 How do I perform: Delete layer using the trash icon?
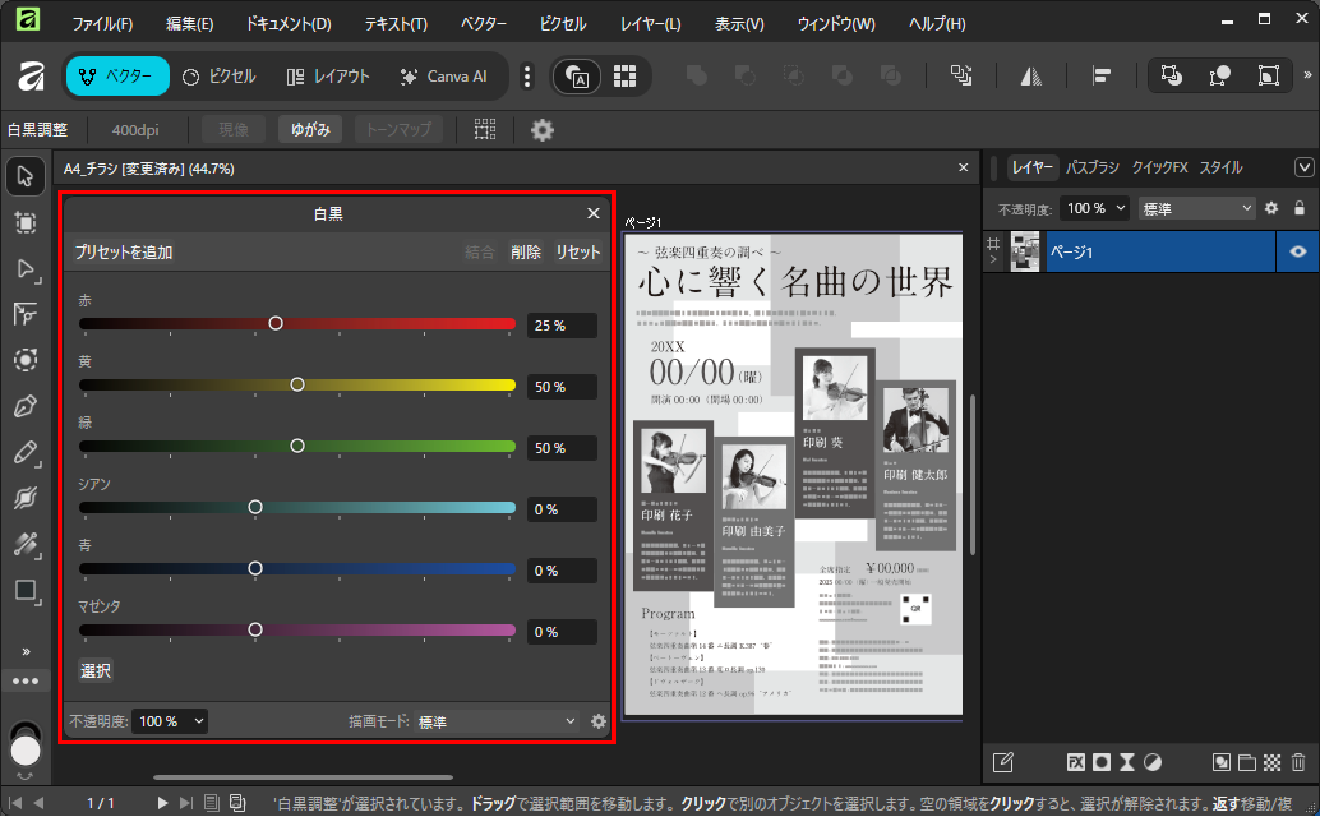pyautogui.click(x=1298, y=762)
